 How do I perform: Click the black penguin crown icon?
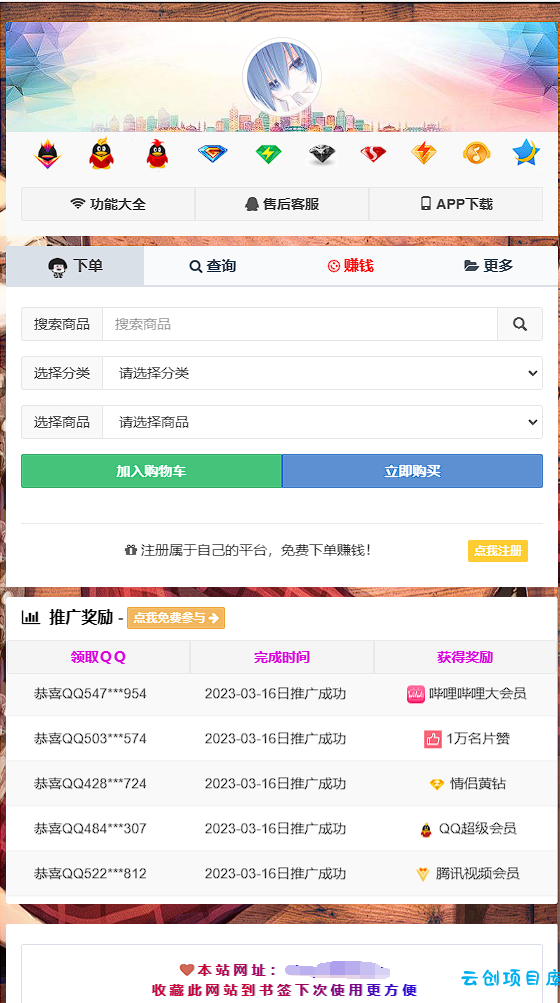click(x=47, y=154)
